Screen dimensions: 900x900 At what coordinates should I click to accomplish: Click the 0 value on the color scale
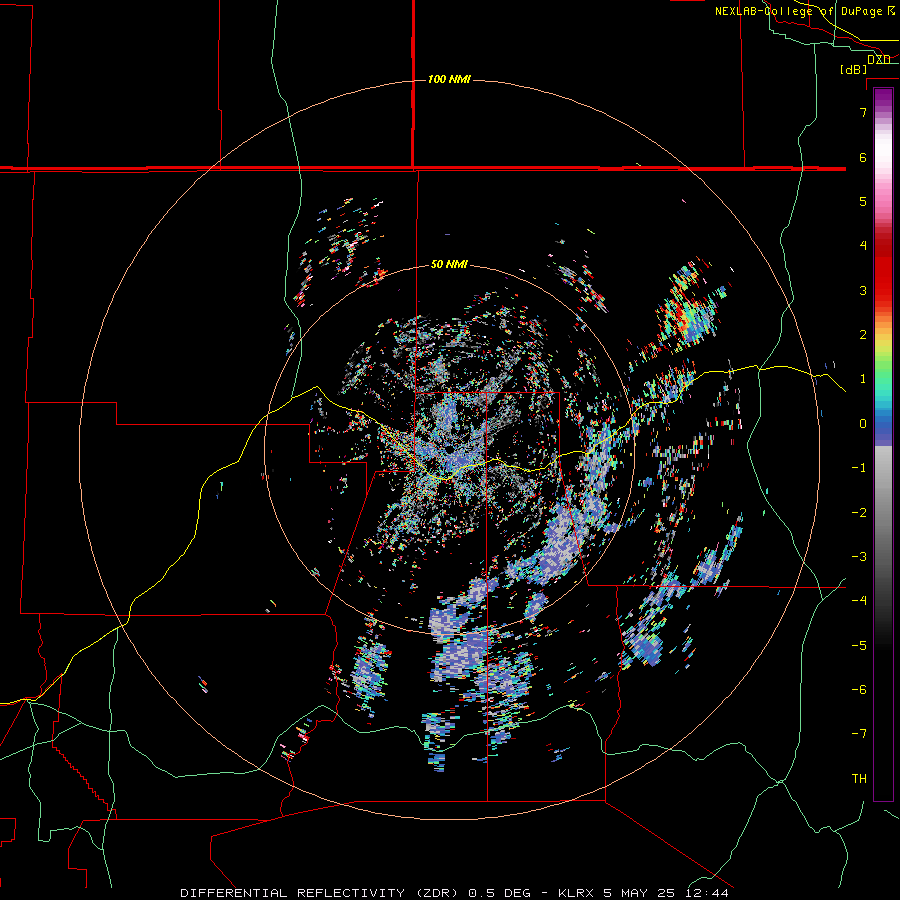coord(863,424)
